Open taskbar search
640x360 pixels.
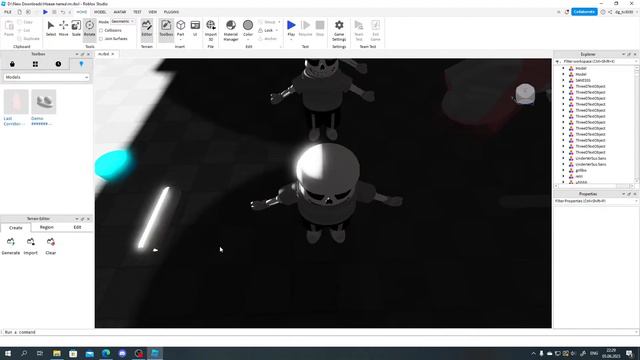coord(24,353)
